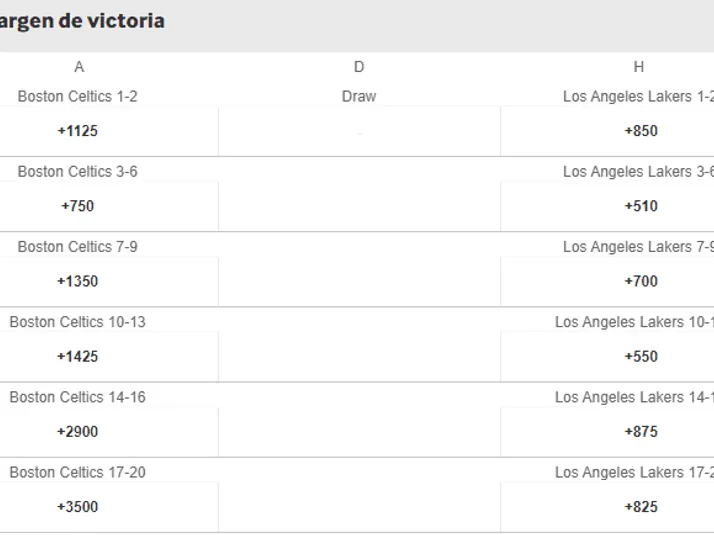Choose Boston Celtics 10-13 odds +1425
The width and height of the screenshot is (714, 535).
(x=78, y=356)
